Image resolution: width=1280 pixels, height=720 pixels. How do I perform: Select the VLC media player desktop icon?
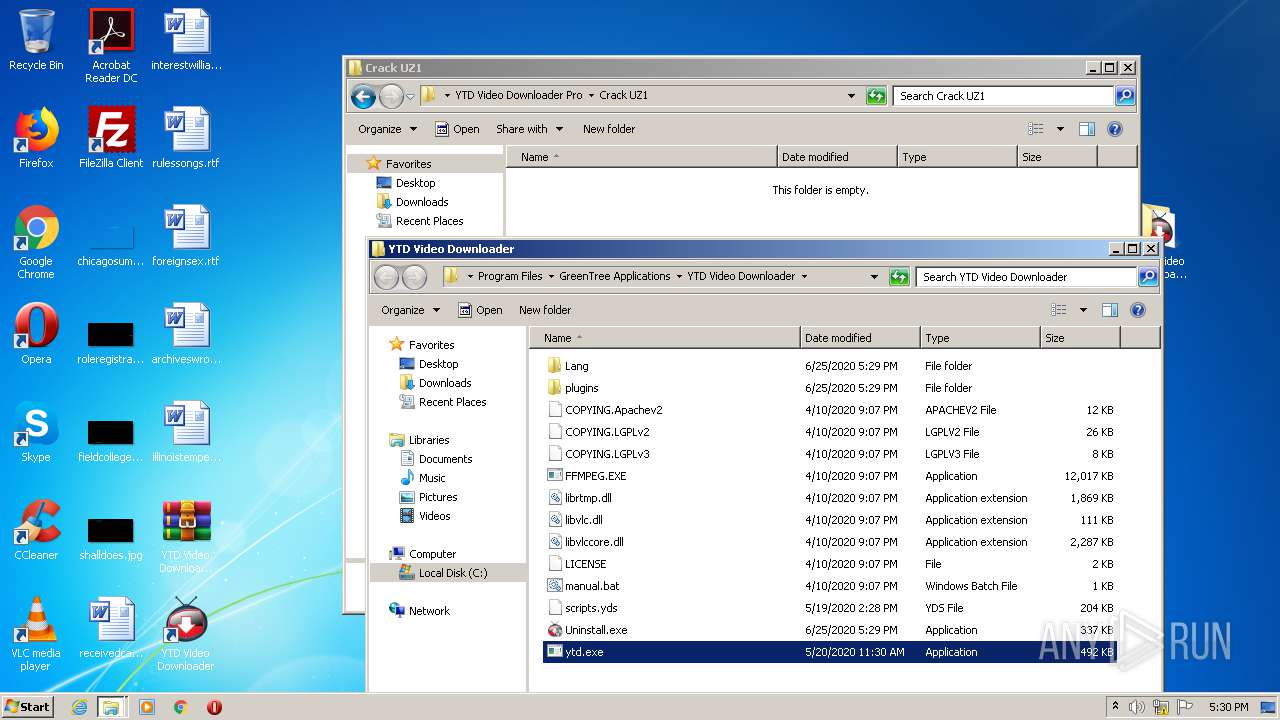36,634
